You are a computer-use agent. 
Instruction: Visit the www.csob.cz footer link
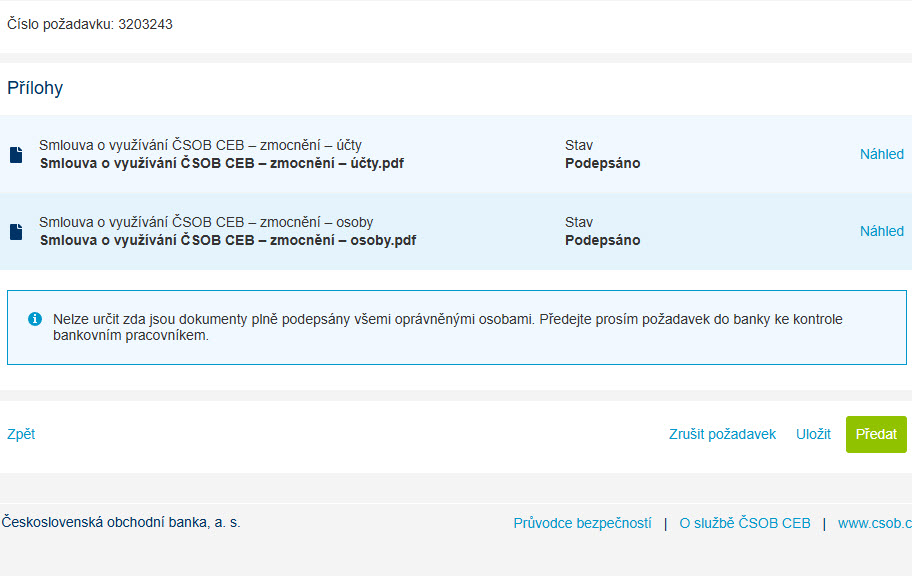(875, 523)
